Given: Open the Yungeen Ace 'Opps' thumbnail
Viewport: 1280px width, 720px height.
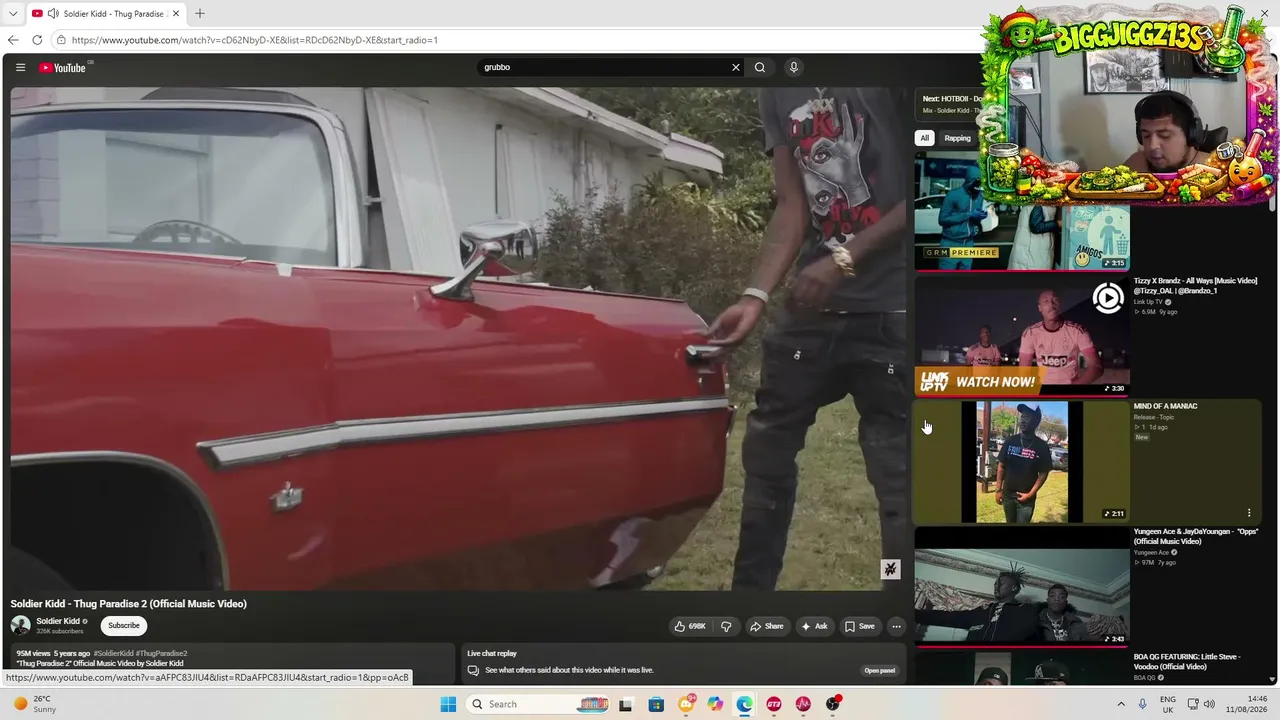Looking at the screenshot, I should [x=1022, y=587].
